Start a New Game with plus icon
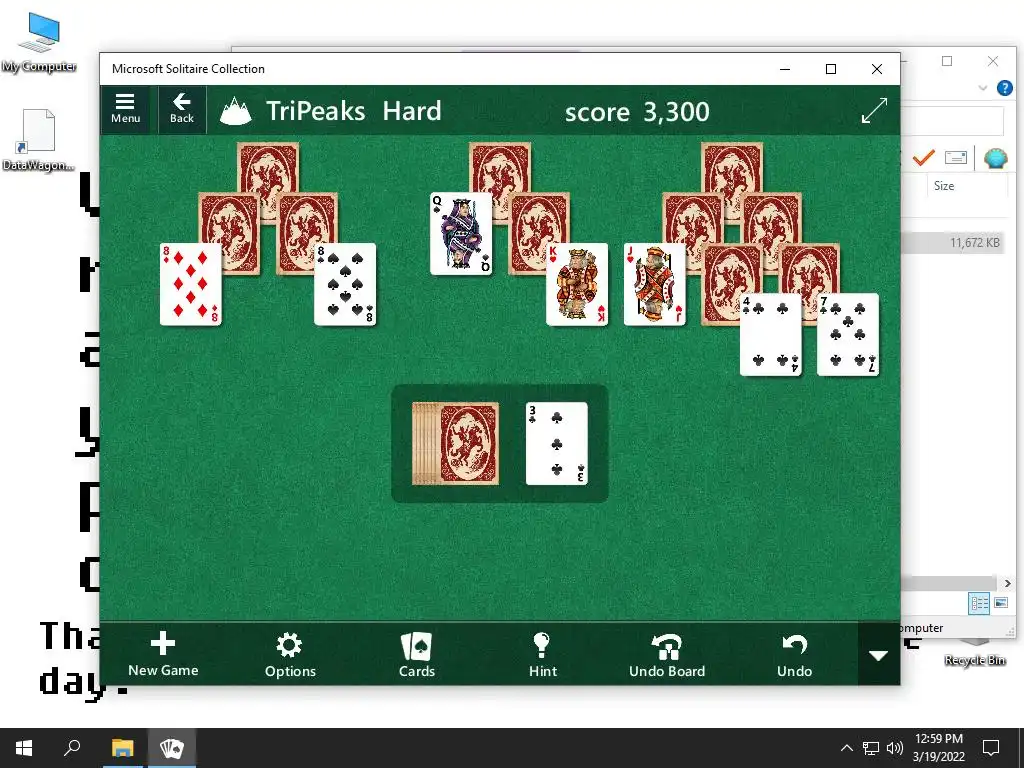This screenshot has width=1024, height=768. 163,654
